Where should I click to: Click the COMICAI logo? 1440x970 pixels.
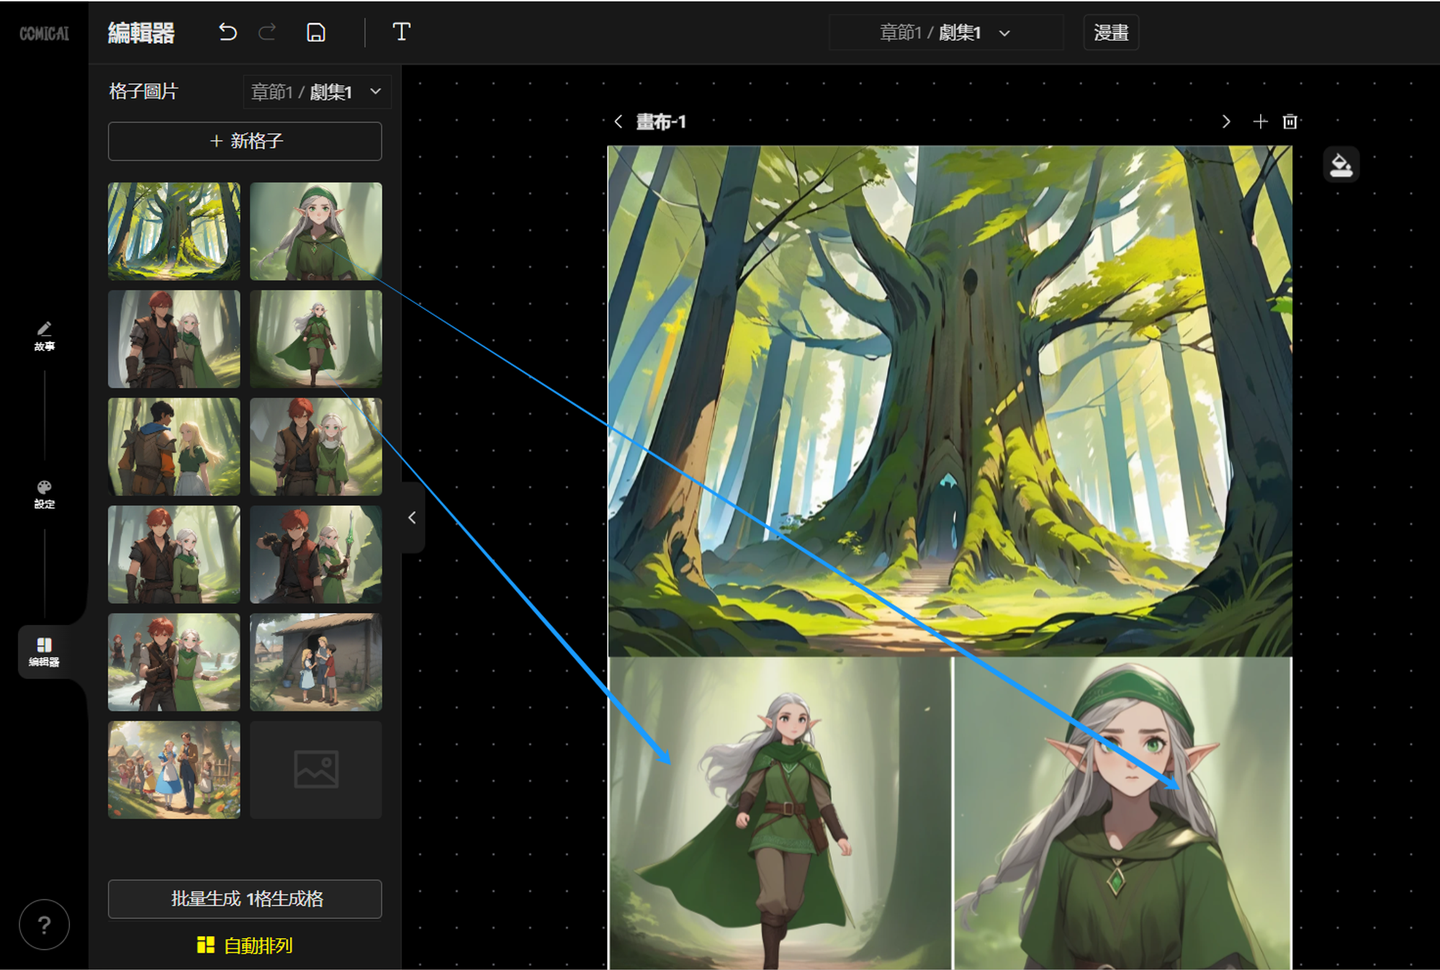tap(45, 33)
